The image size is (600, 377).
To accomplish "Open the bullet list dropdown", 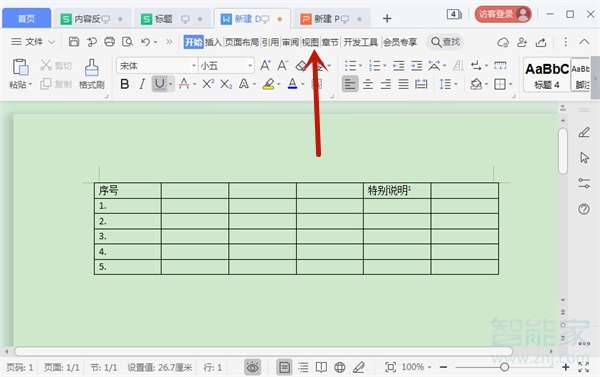I will coord(360,66).
